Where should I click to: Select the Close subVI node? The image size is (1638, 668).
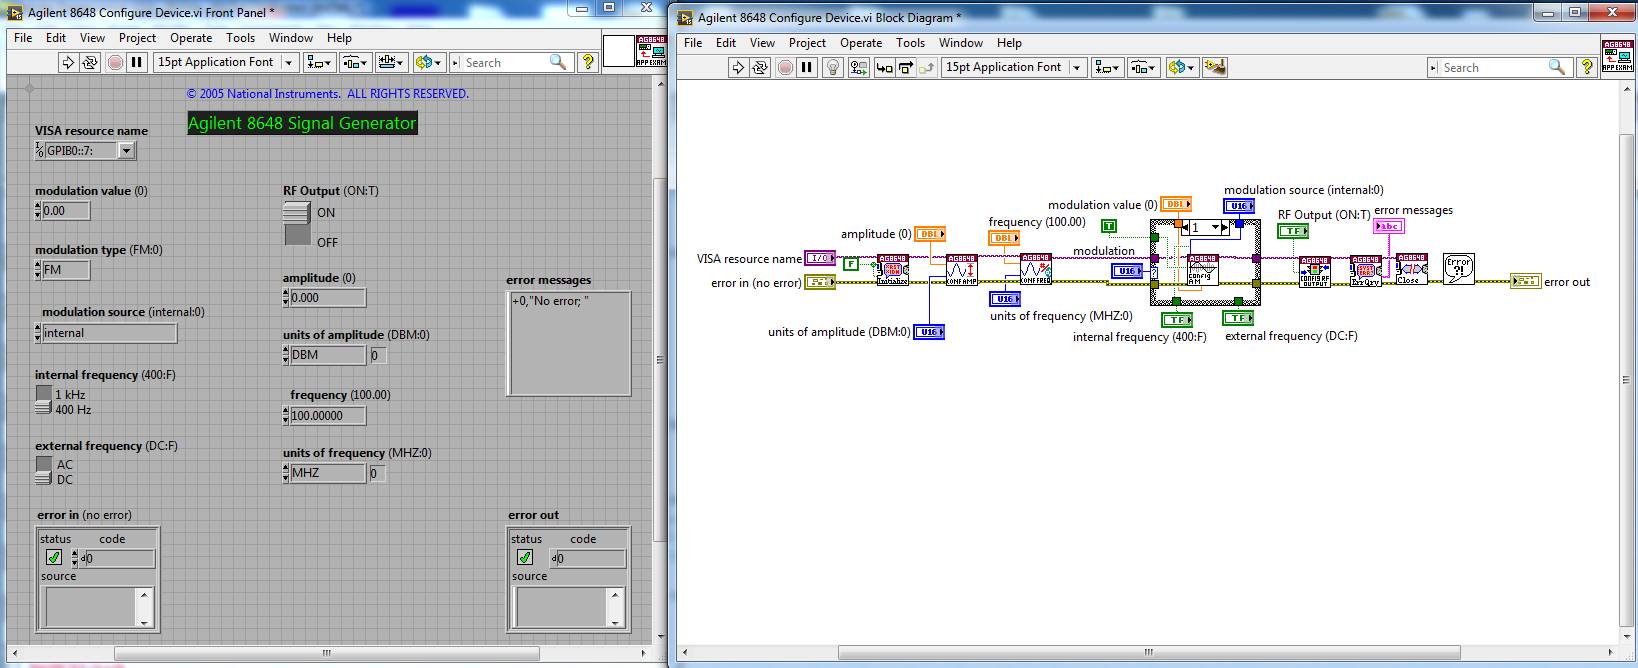click(x=1412, y=270)
